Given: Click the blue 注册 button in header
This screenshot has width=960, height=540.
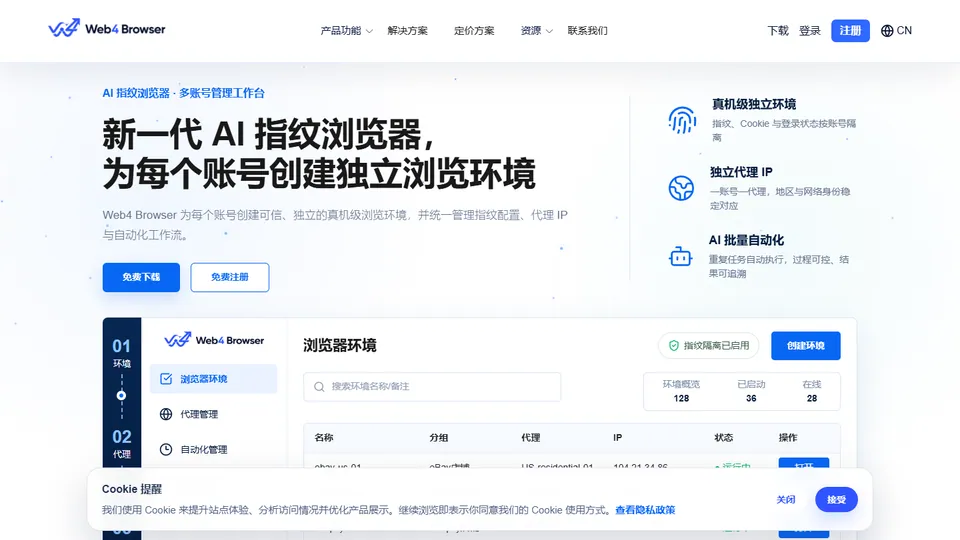Looking at the screenshot, I should 850,31.
